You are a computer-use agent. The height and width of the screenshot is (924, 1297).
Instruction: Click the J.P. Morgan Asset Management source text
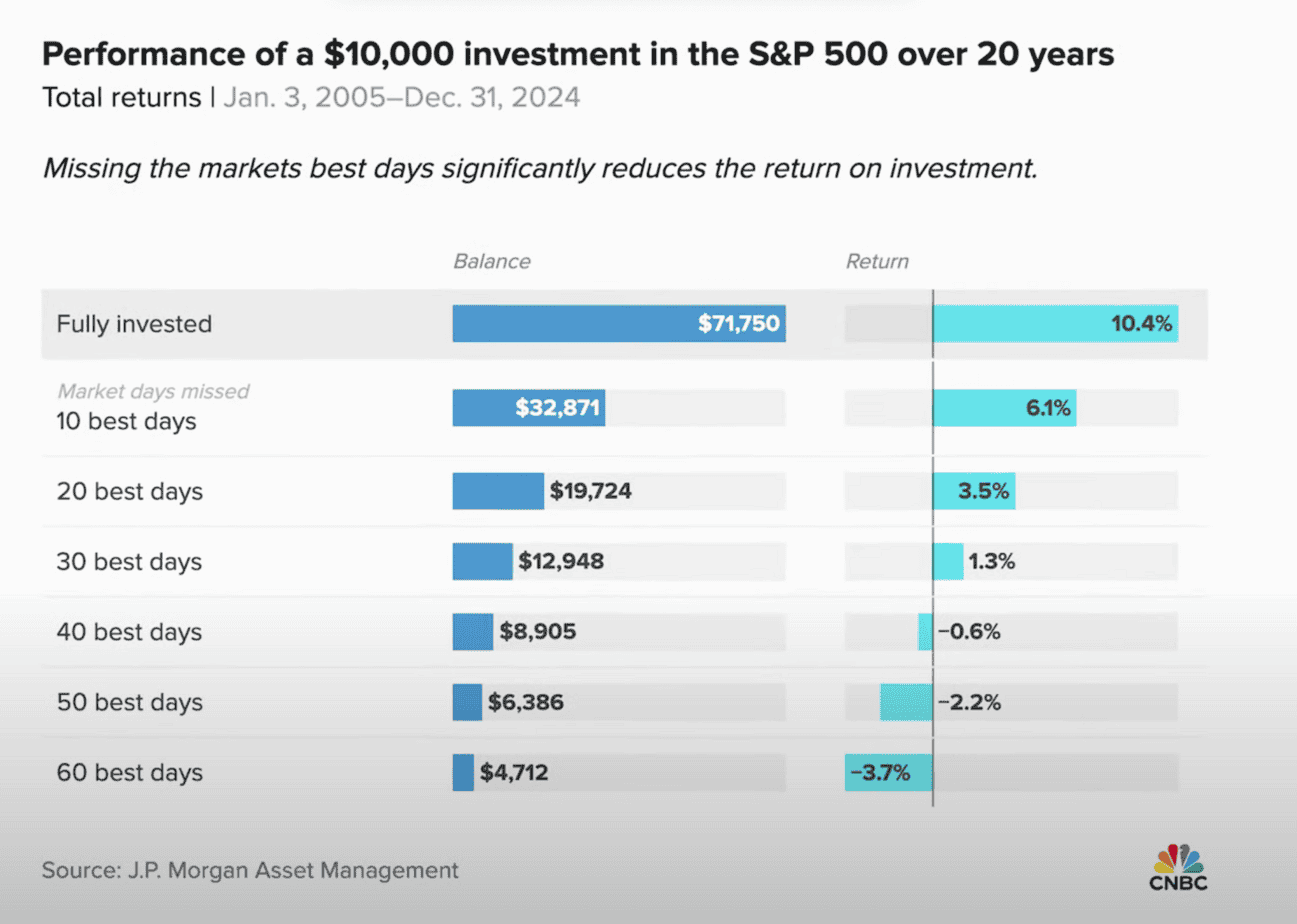pos(250,869)
